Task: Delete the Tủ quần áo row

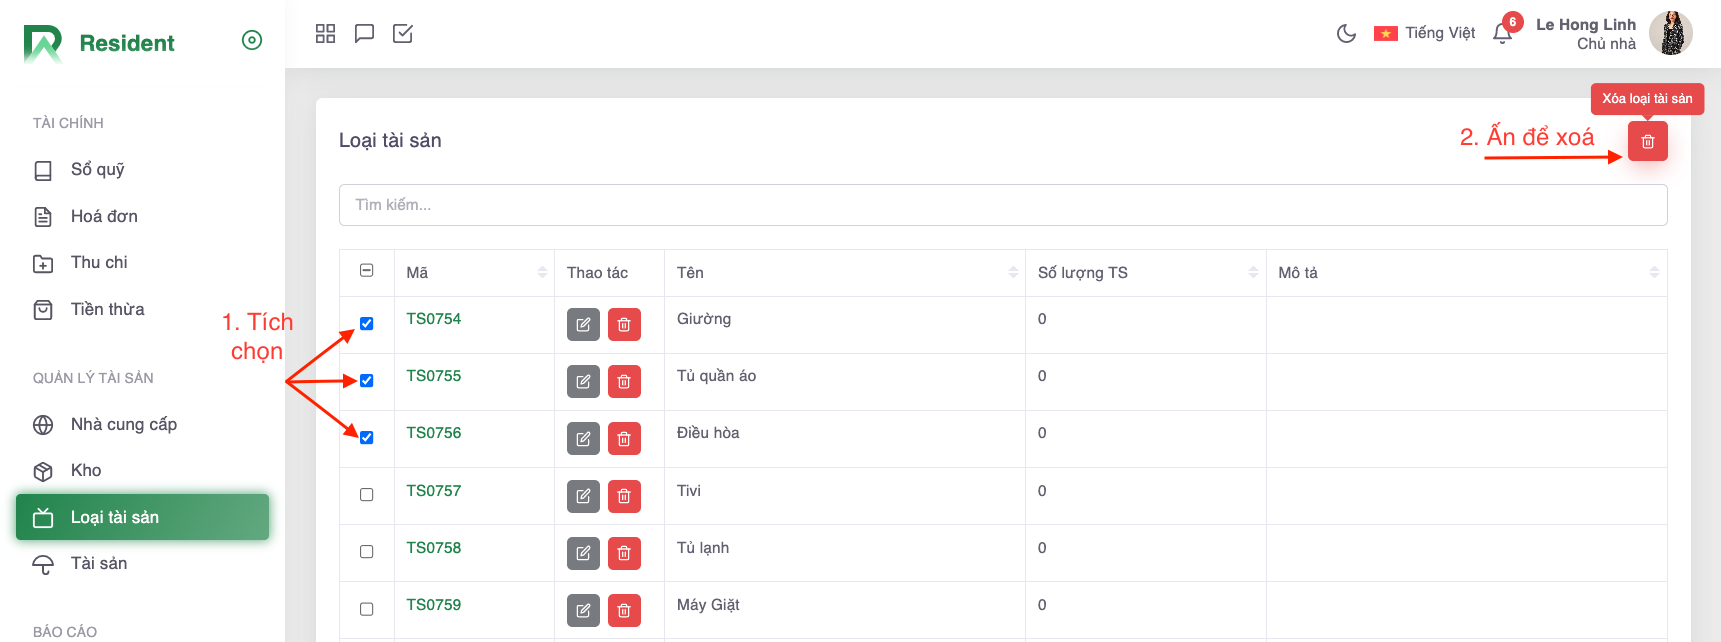Action: point(624,382)
